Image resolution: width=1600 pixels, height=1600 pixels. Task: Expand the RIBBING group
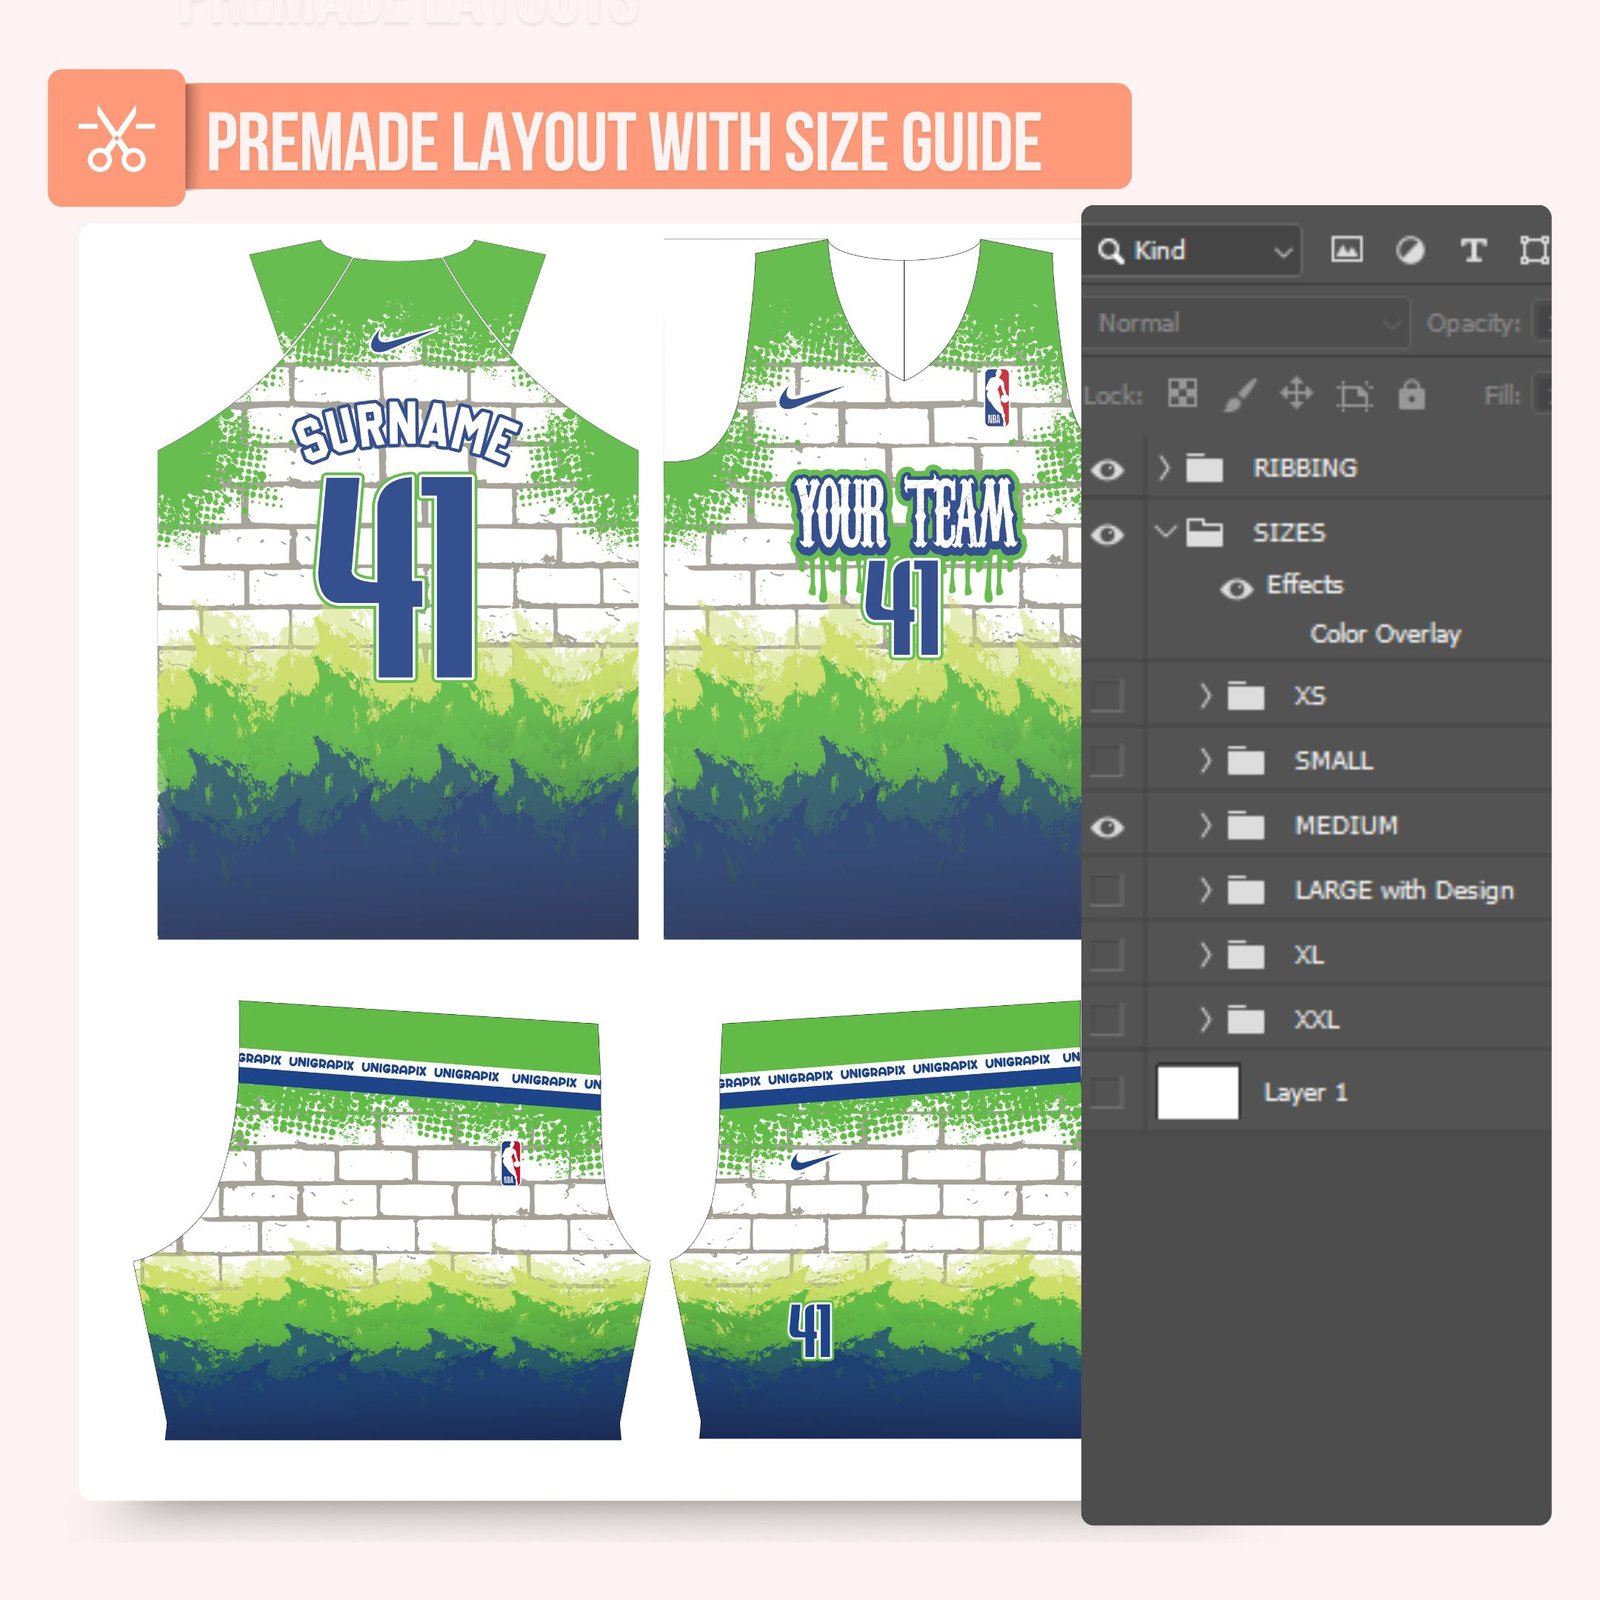coord(1163,468)
